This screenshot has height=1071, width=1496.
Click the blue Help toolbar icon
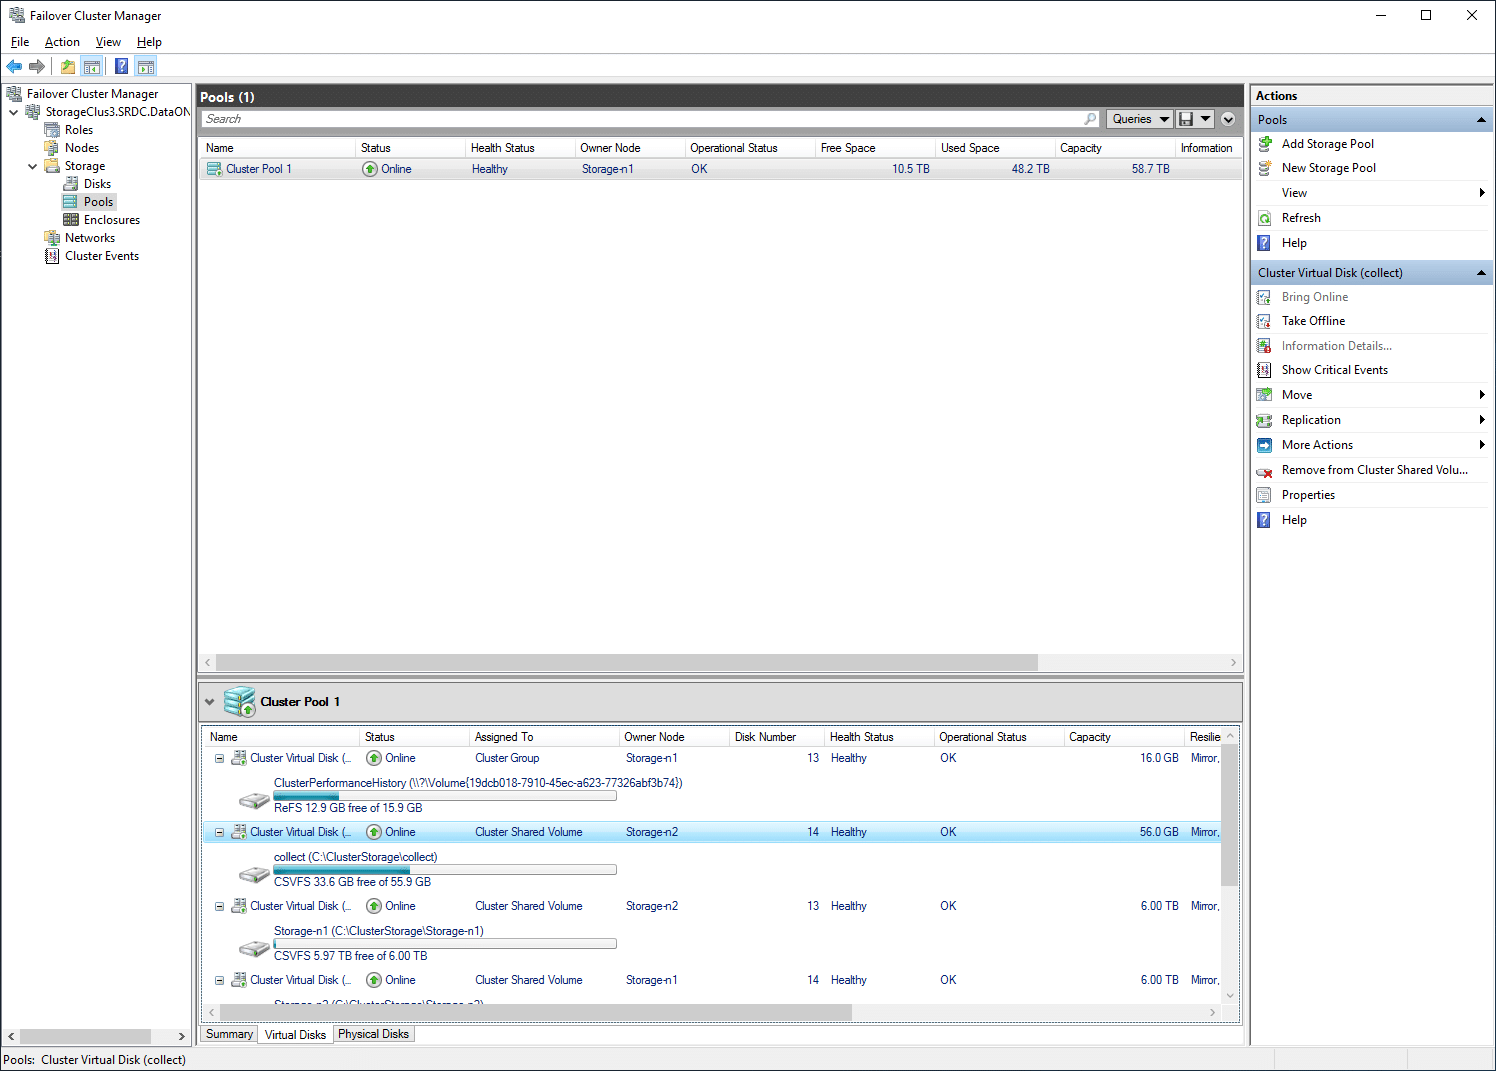[121, 67]
